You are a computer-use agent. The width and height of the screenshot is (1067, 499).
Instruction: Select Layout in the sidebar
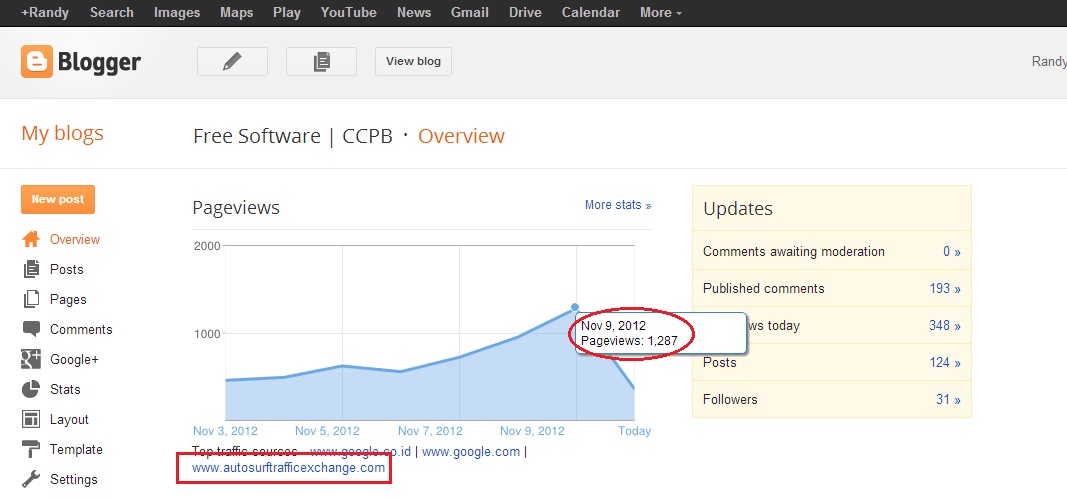[69, 419]
